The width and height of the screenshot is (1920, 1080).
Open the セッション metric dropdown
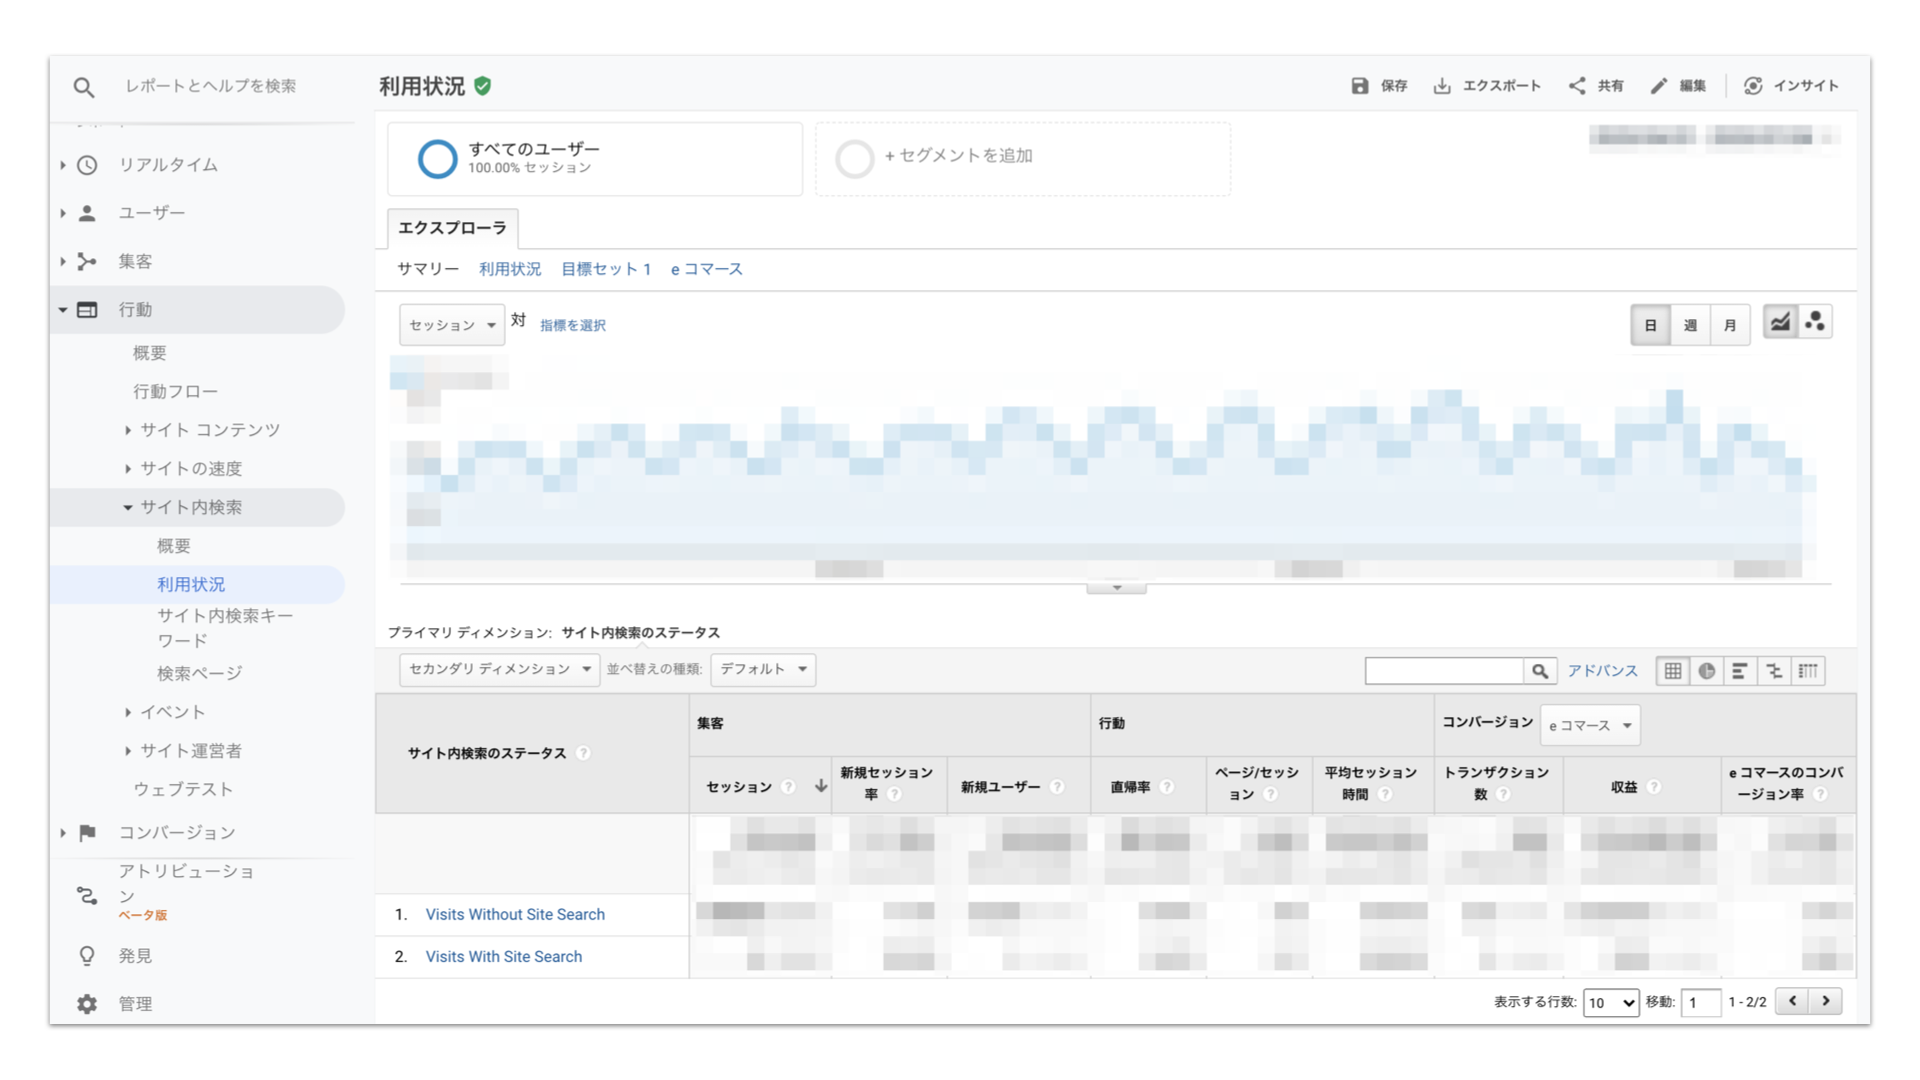coord(452,325)
